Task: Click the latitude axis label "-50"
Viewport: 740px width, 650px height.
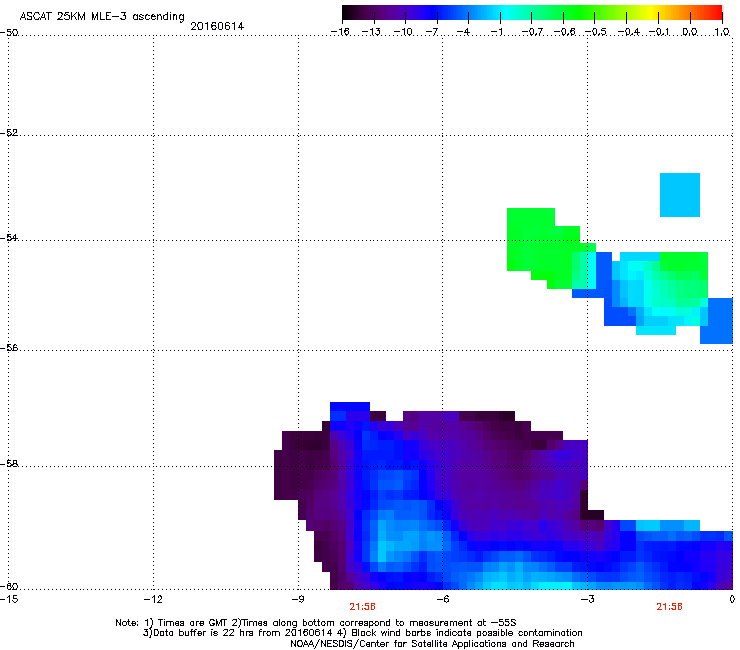Action: (9, 33)
